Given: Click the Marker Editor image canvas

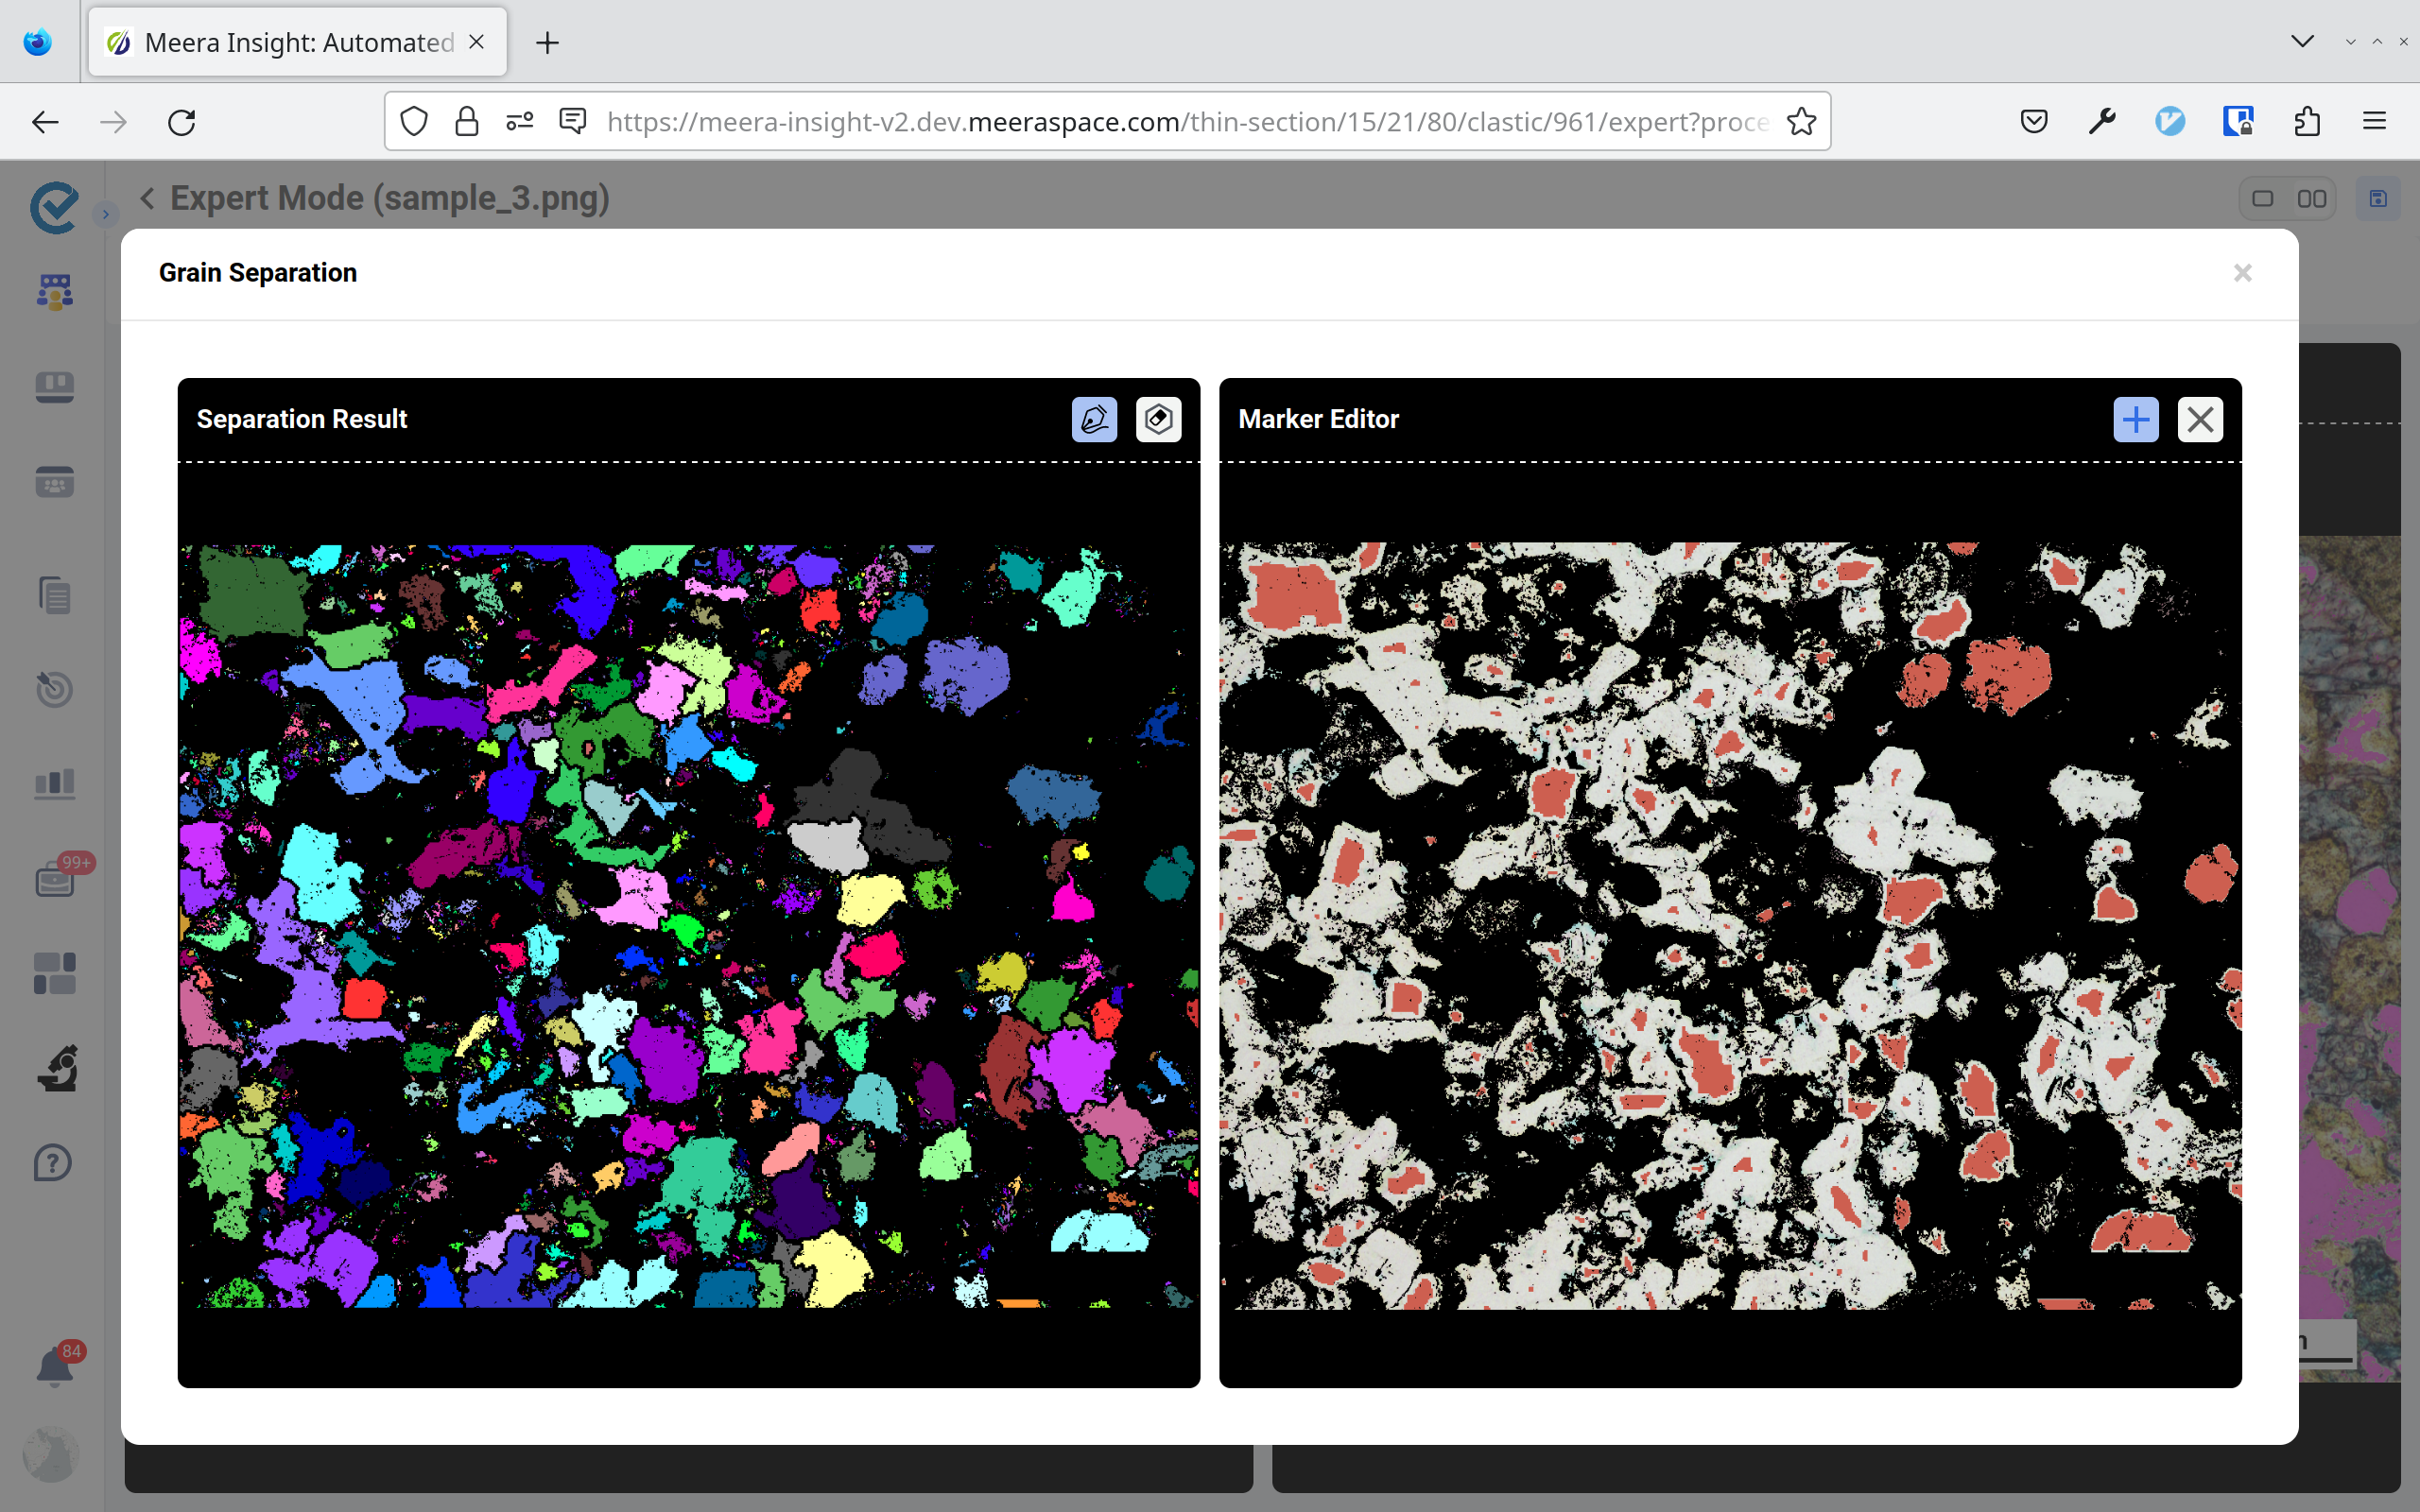Looking at the screenshot, I should pyautogui.click(x=1730, y=926).
